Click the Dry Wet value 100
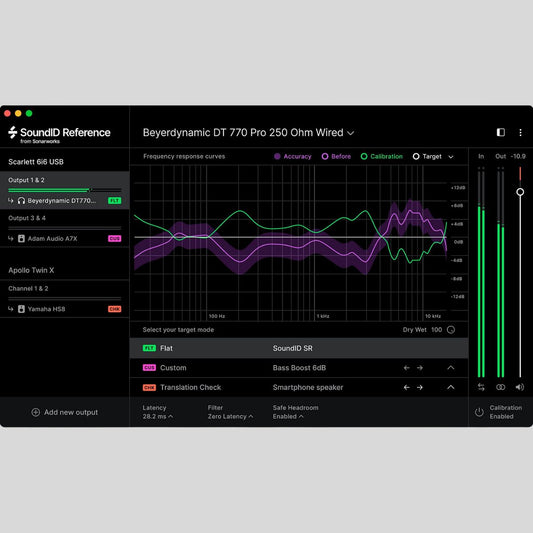 click(x=436, y=330)
